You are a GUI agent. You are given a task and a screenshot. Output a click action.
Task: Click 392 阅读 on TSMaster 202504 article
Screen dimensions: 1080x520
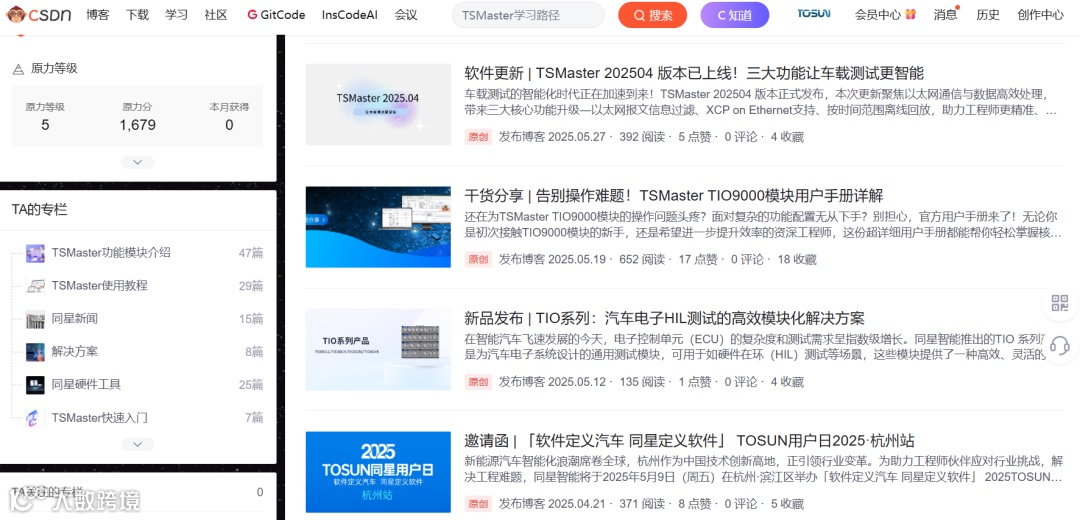pos(642,137)
